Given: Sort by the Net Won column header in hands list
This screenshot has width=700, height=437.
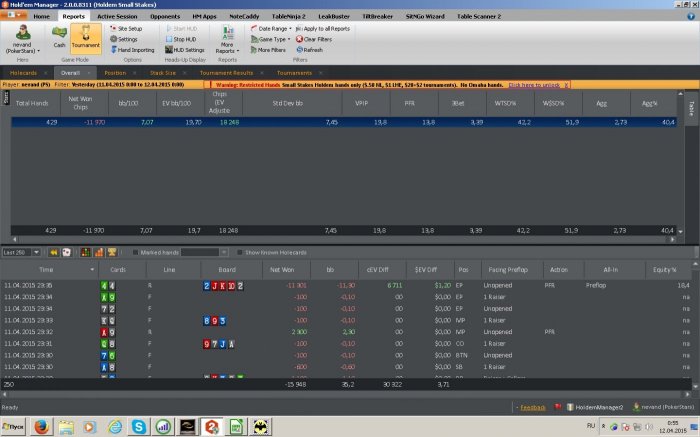Looking at the screenshot, I should click(x=282, y=270).
